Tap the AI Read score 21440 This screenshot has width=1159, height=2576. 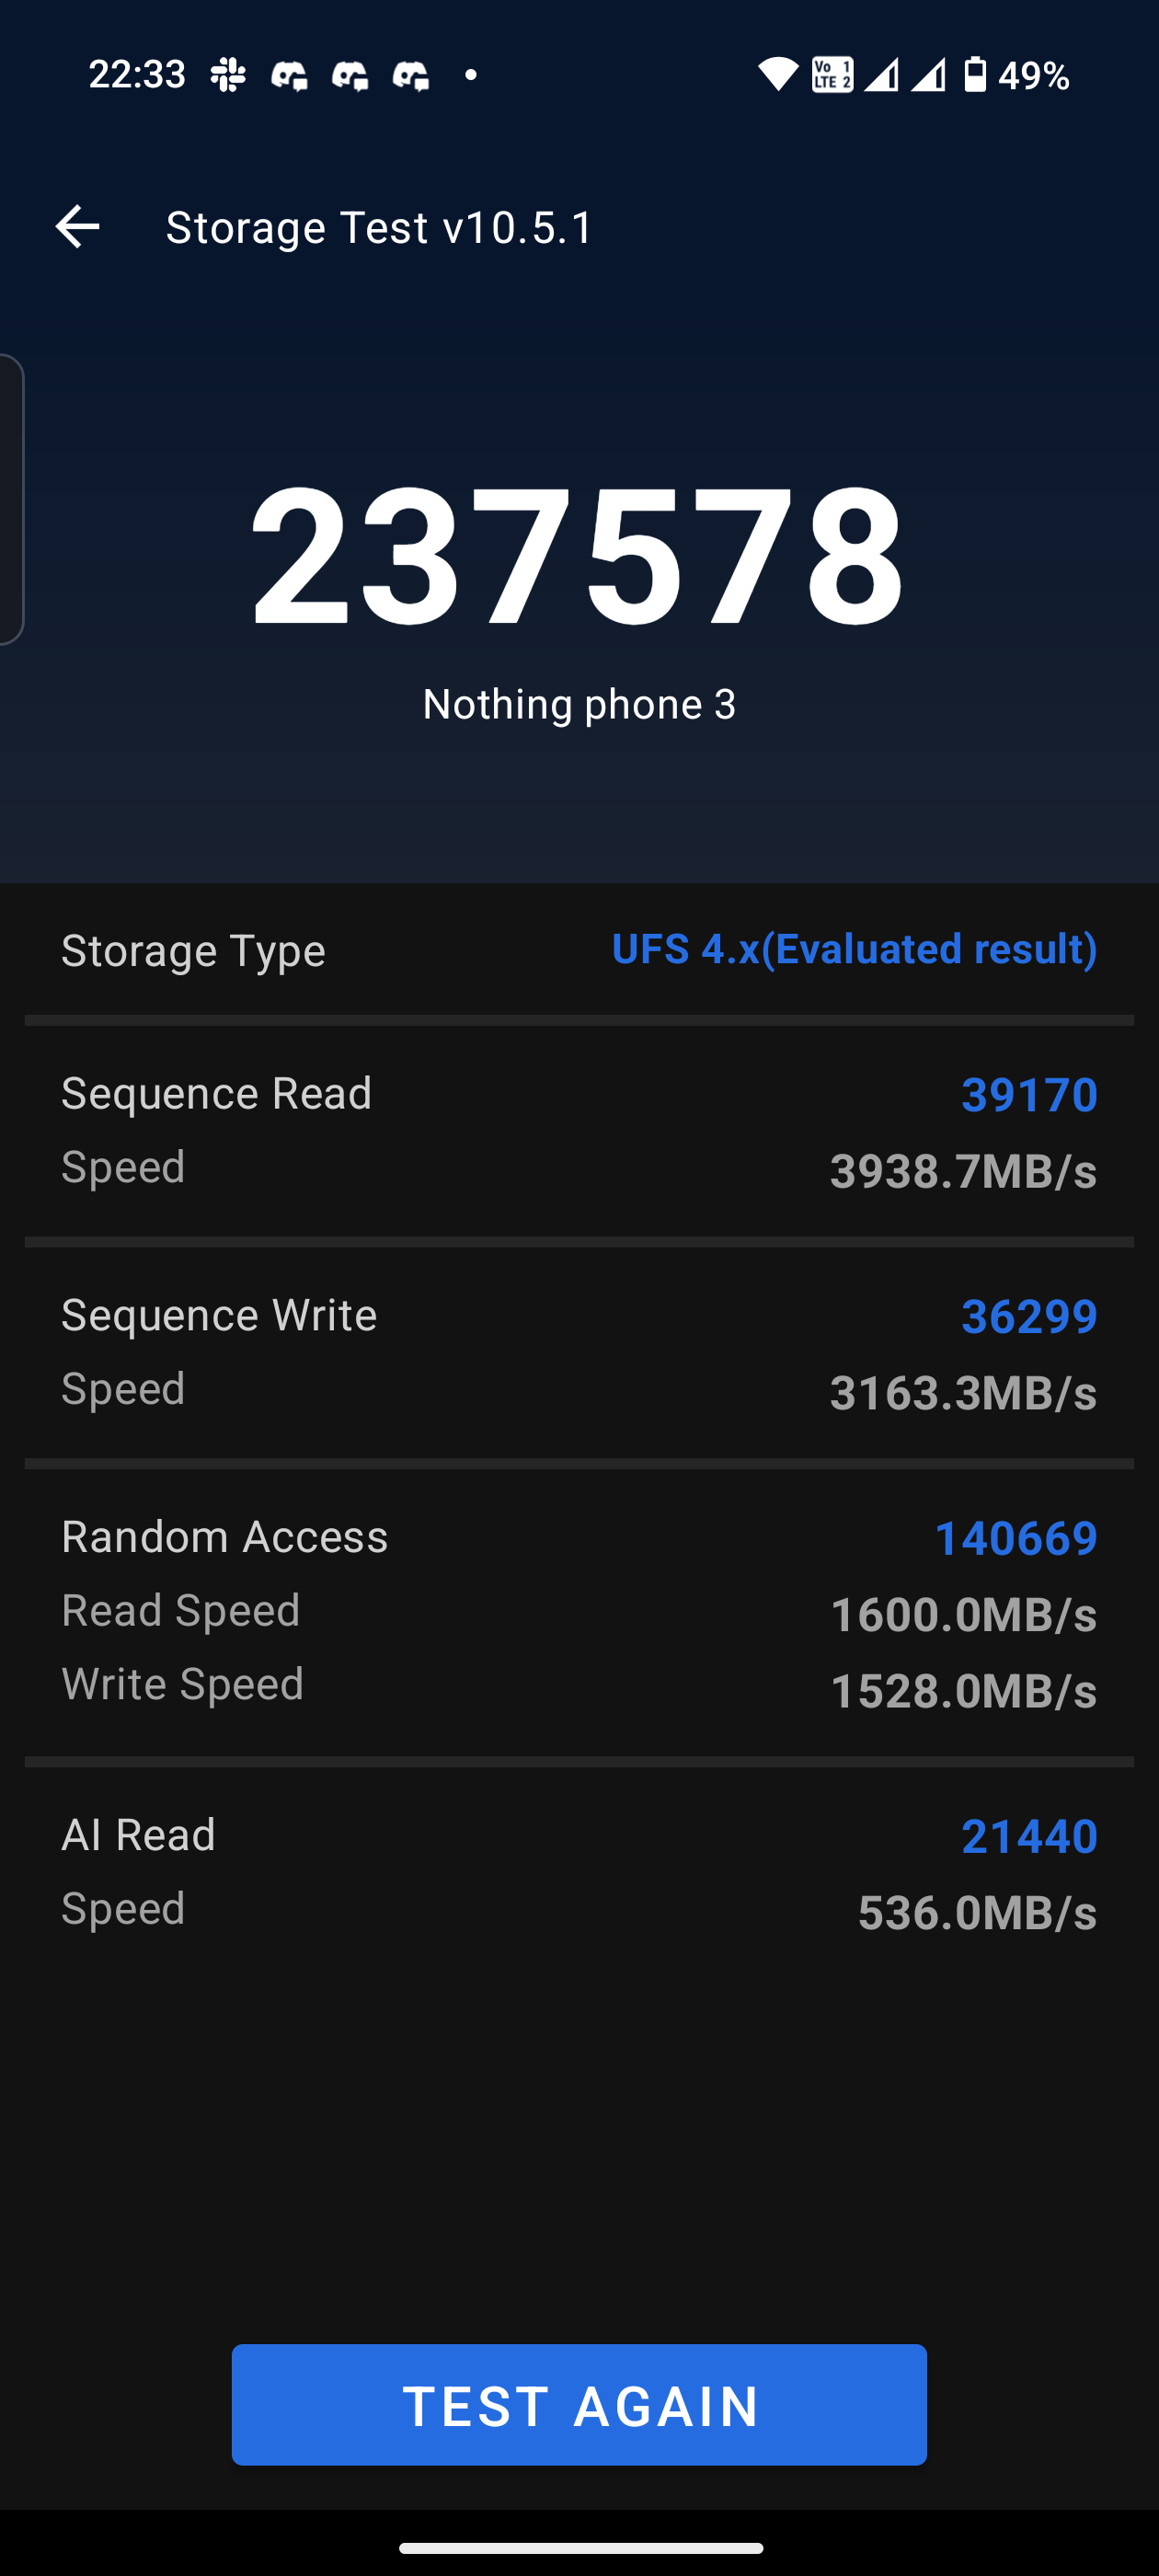click(x=1029, y=1836)
